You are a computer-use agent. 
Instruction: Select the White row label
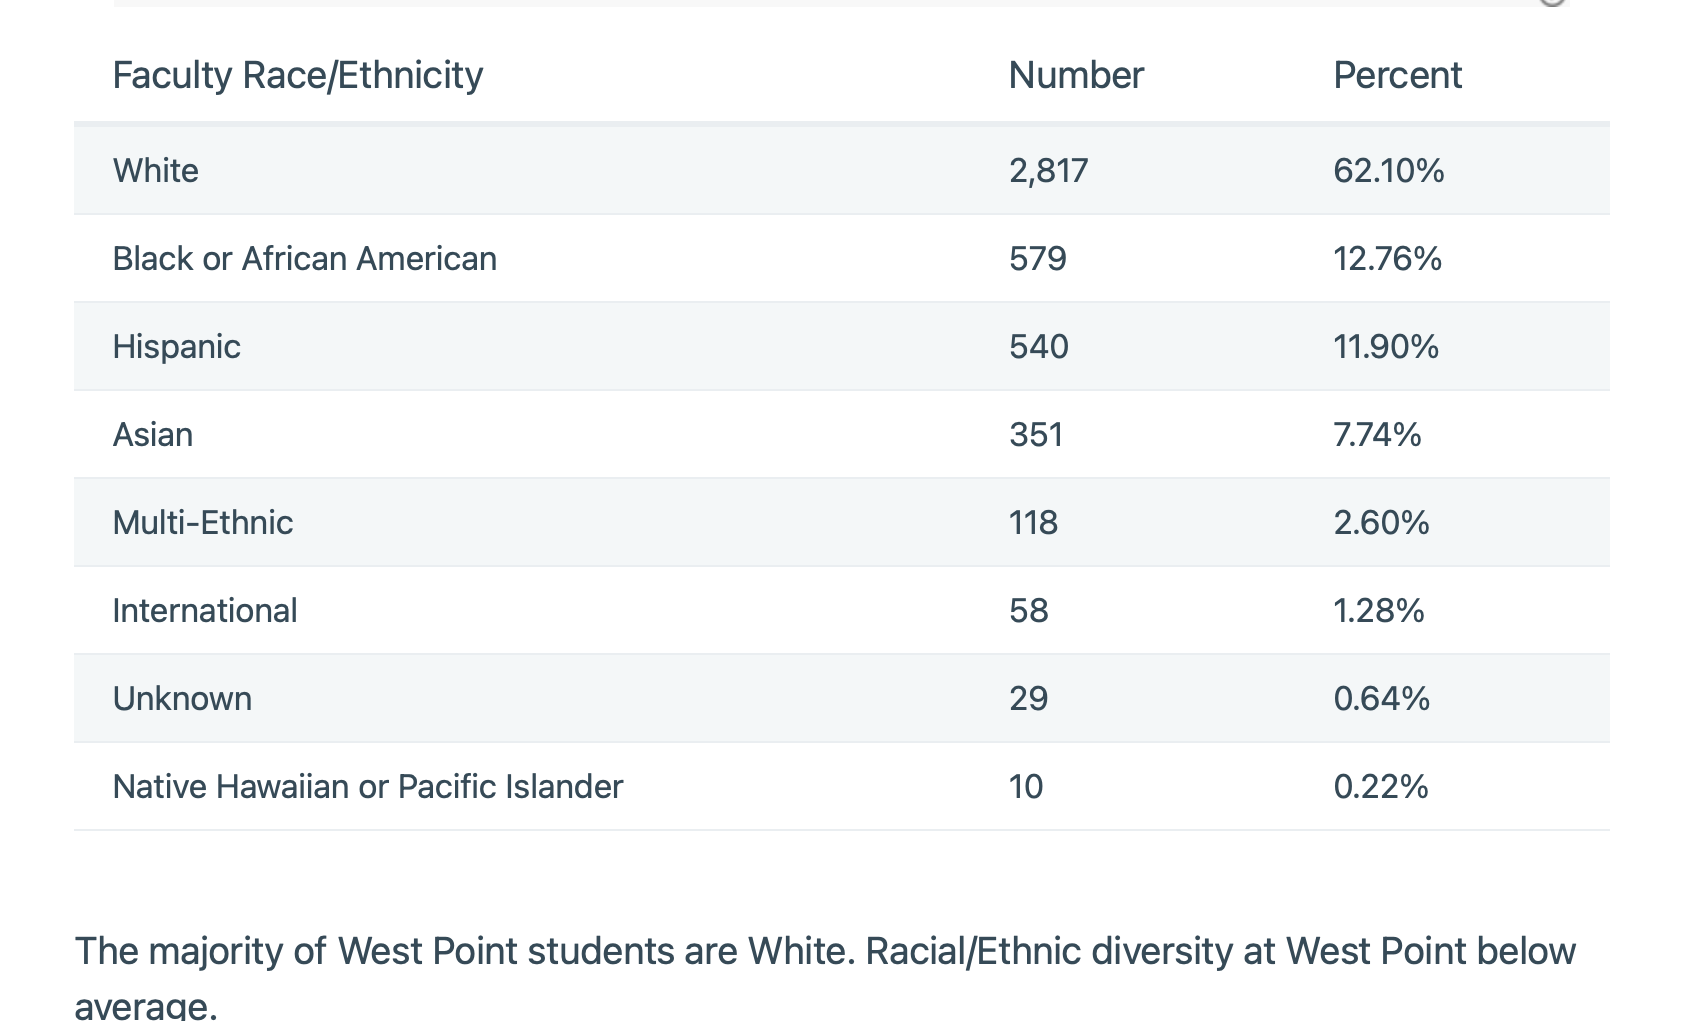156,171
